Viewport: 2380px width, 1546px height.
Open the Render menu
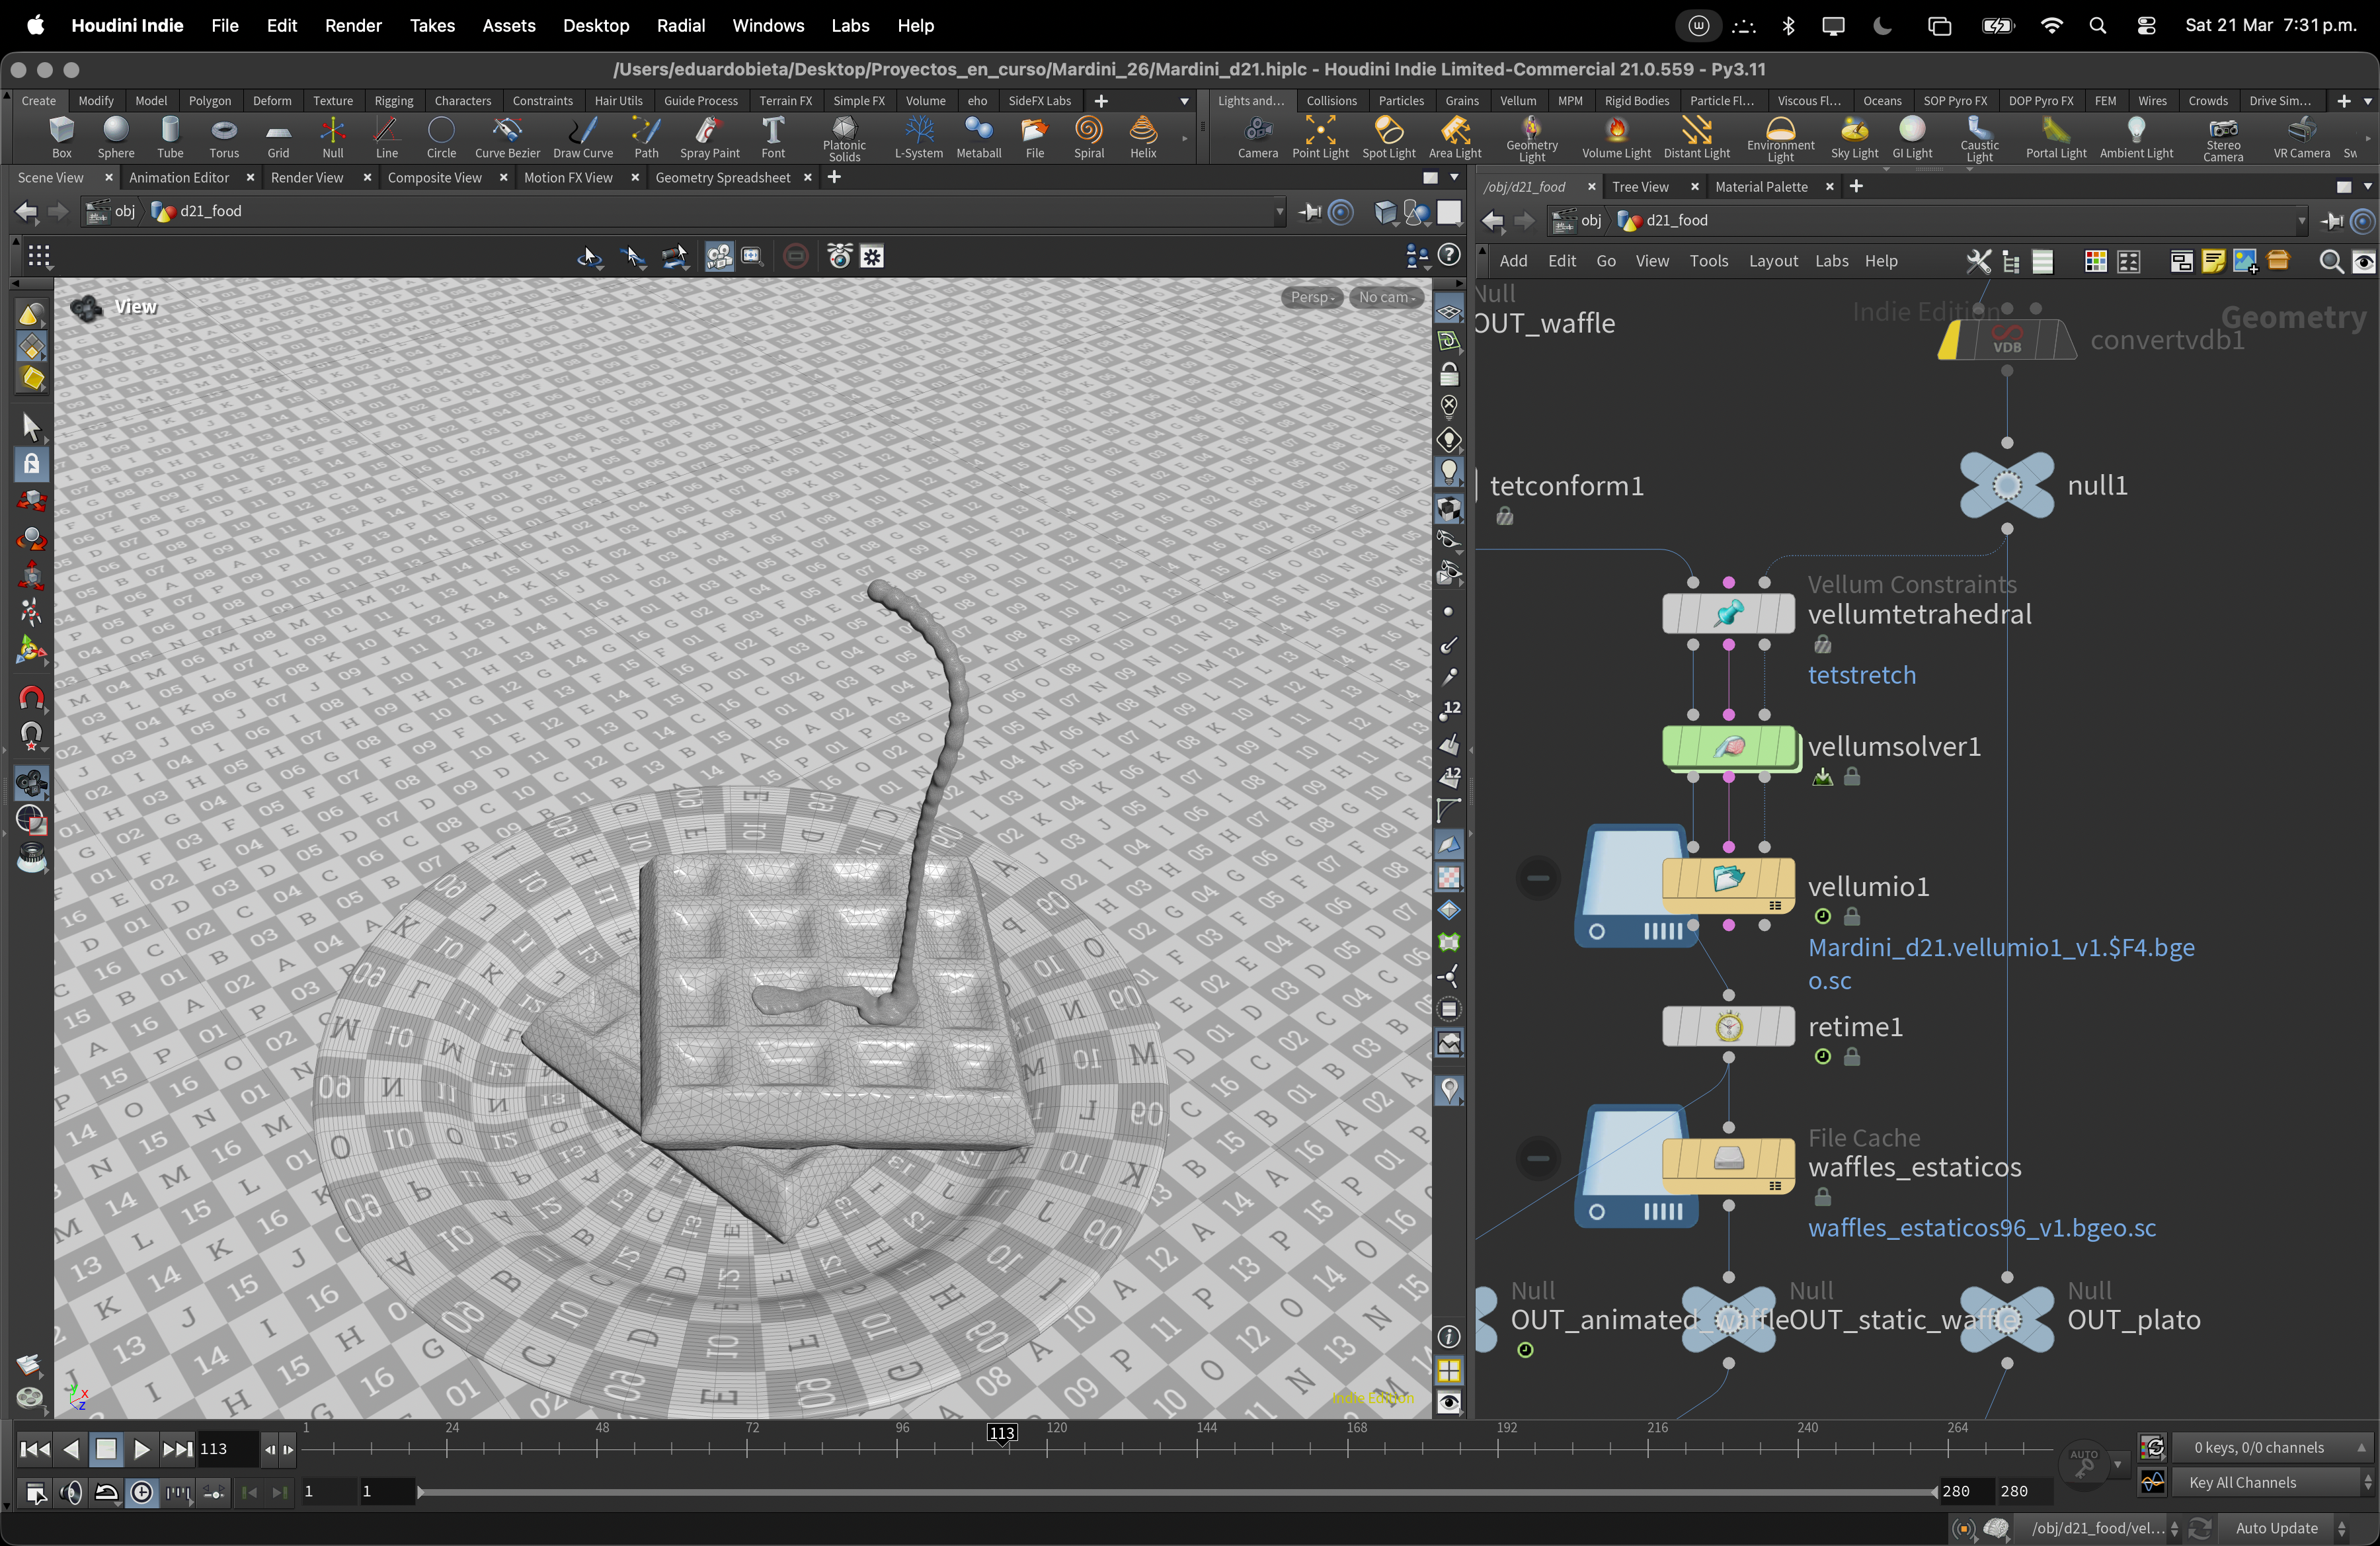pyautogui.click(x=353, y=26)
